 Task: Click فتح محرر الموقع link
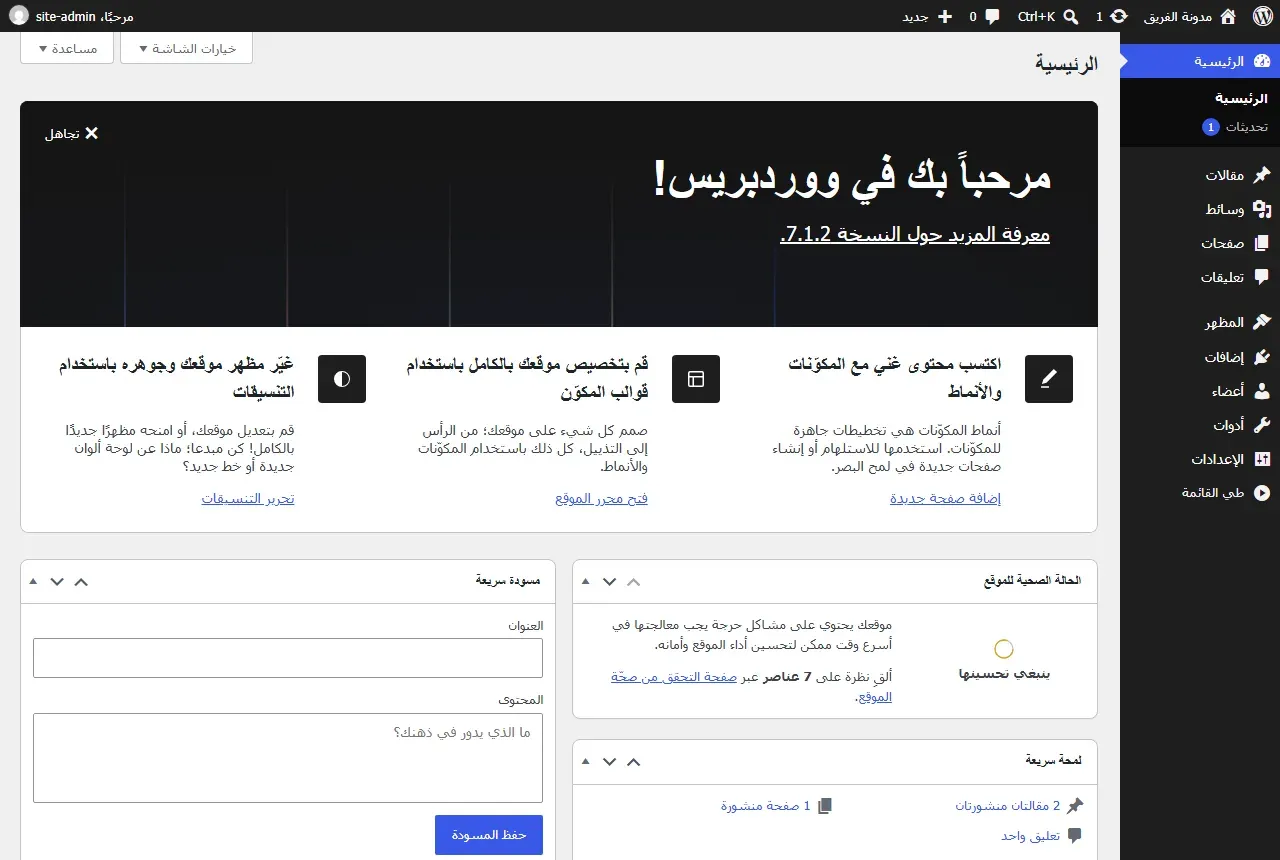[x=602, y=498]
